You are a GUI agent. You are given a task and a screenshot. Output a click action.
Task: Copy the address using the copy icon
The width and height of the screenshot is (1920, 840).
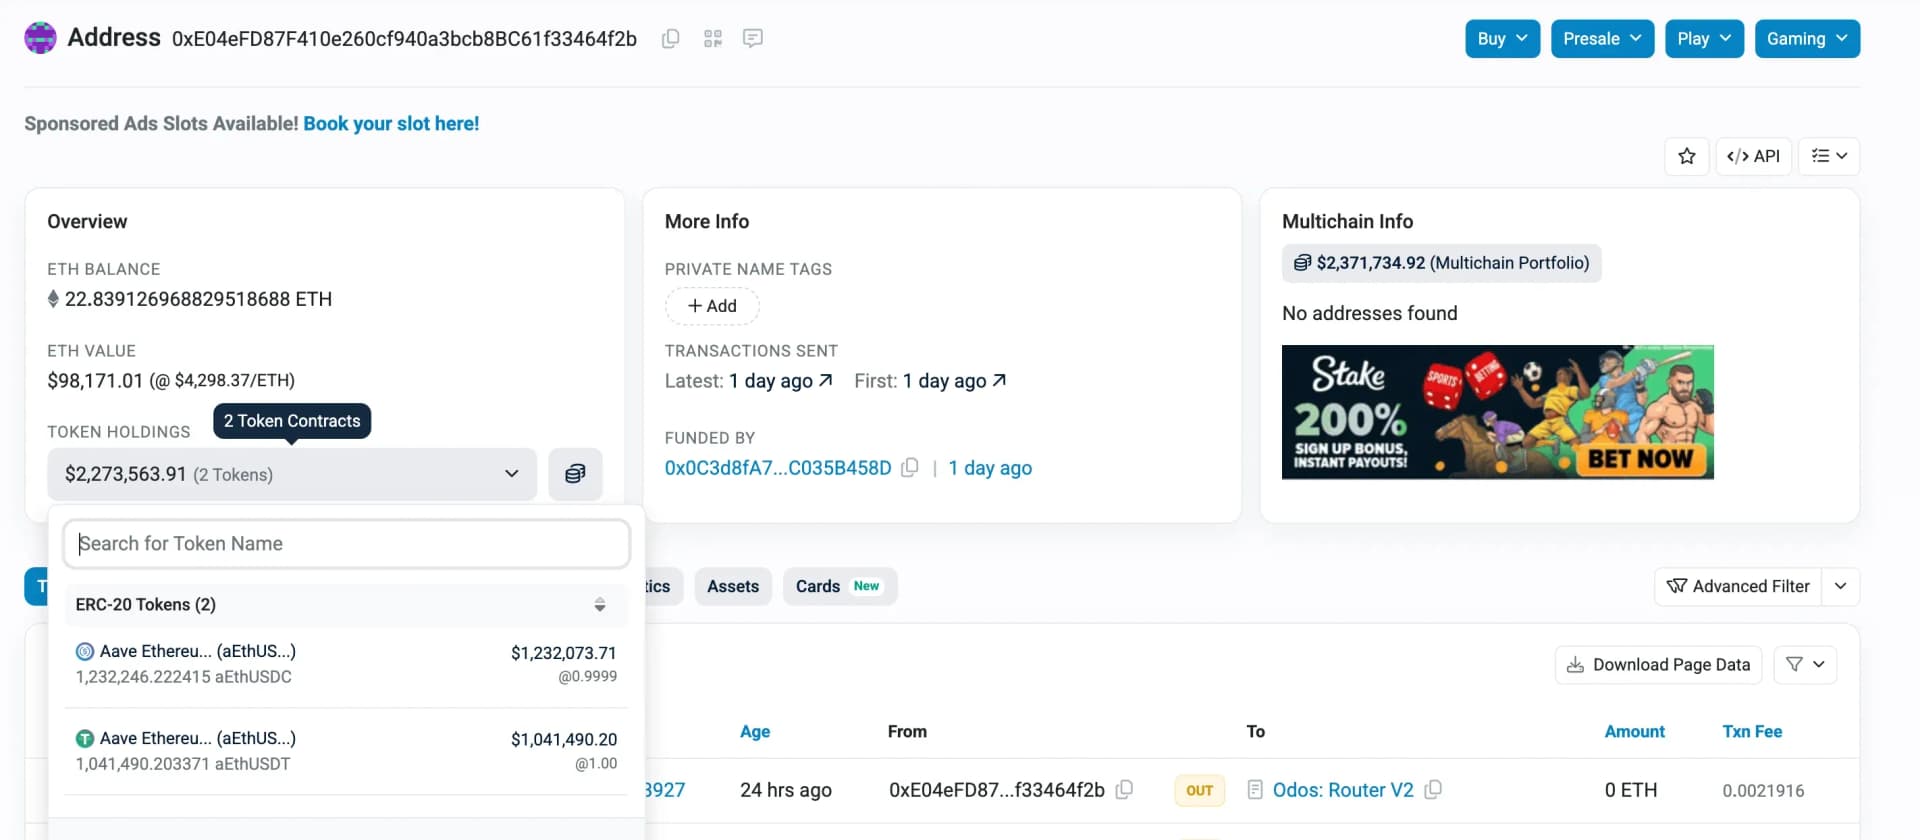coord(671,39)
